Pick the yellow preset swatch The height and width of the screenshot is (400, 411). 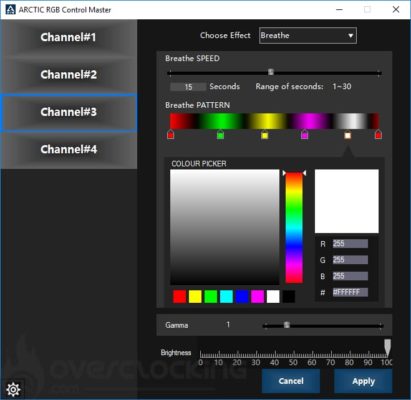tap(195, 297)
